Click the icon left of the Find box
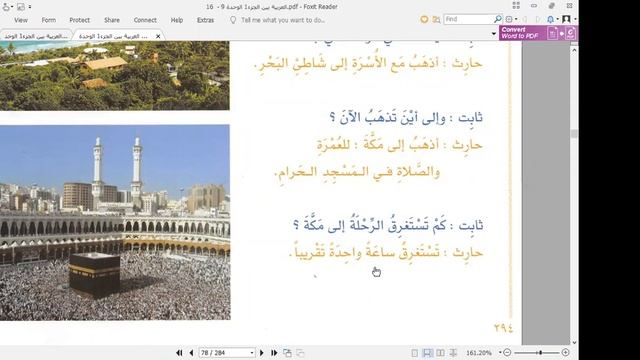Viewport: 640px width, 360px height. (x=436, y=19)
